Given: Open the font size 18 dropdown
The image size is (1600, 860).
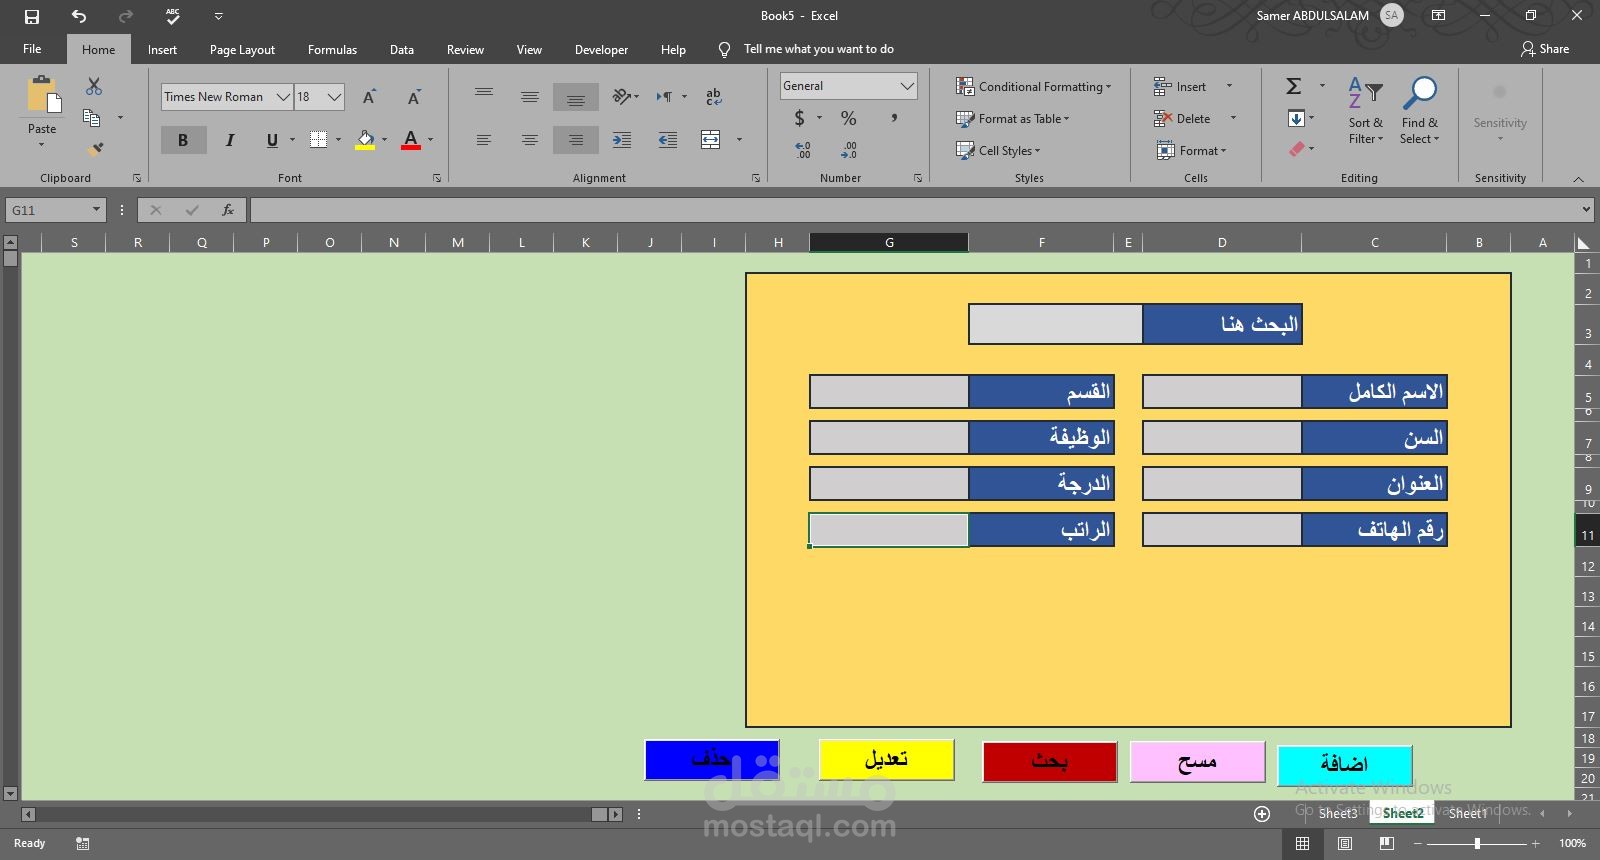Looking at the screenshot, I should [x=334, y=97].
